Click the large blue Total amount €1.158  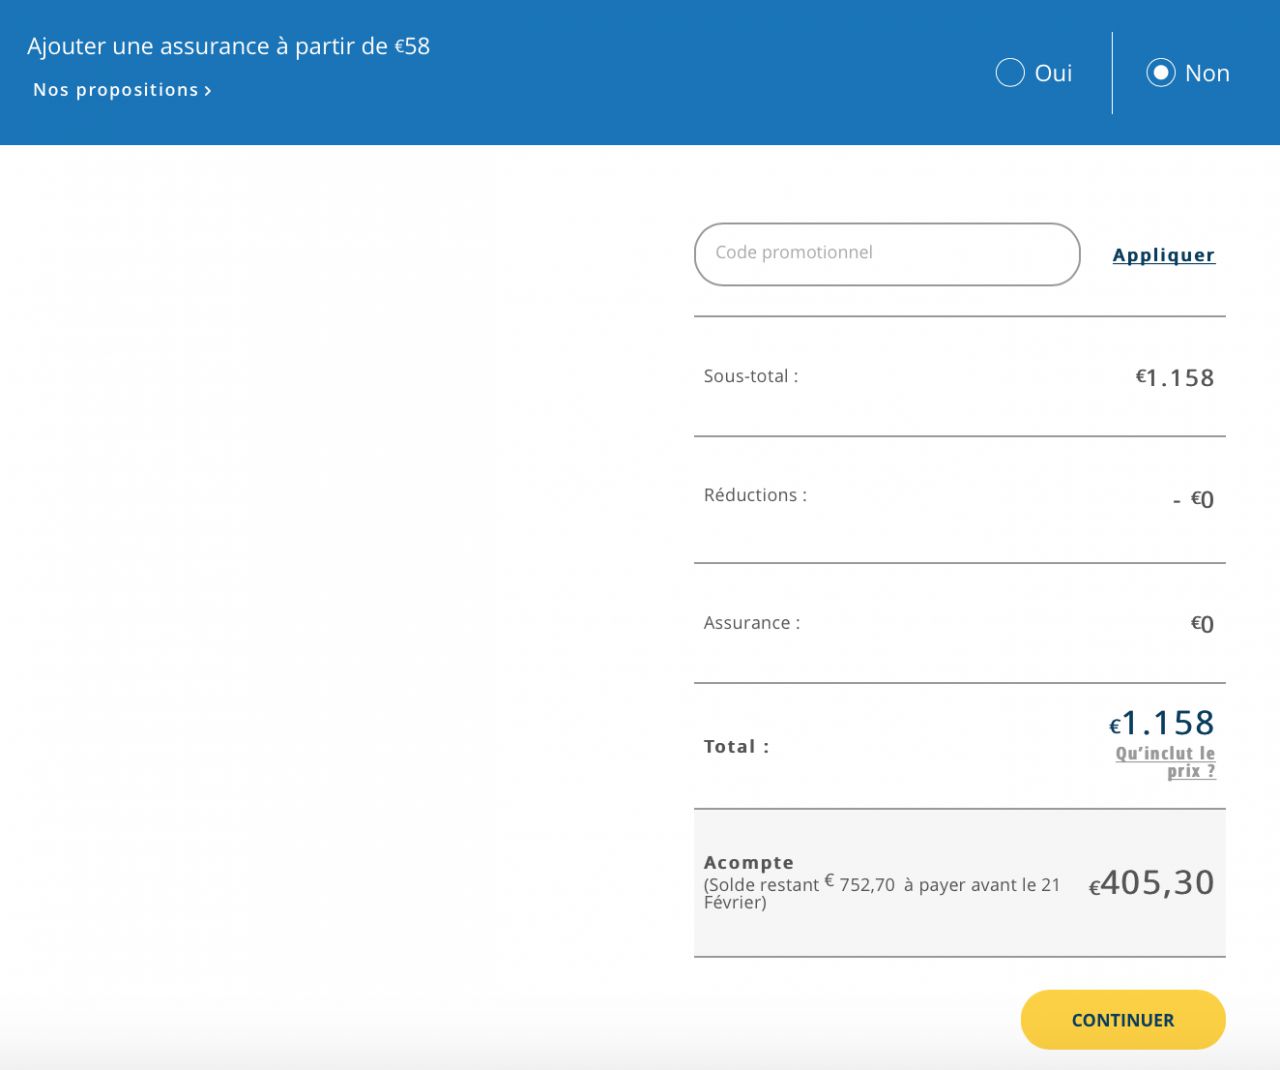point(1162,723)
